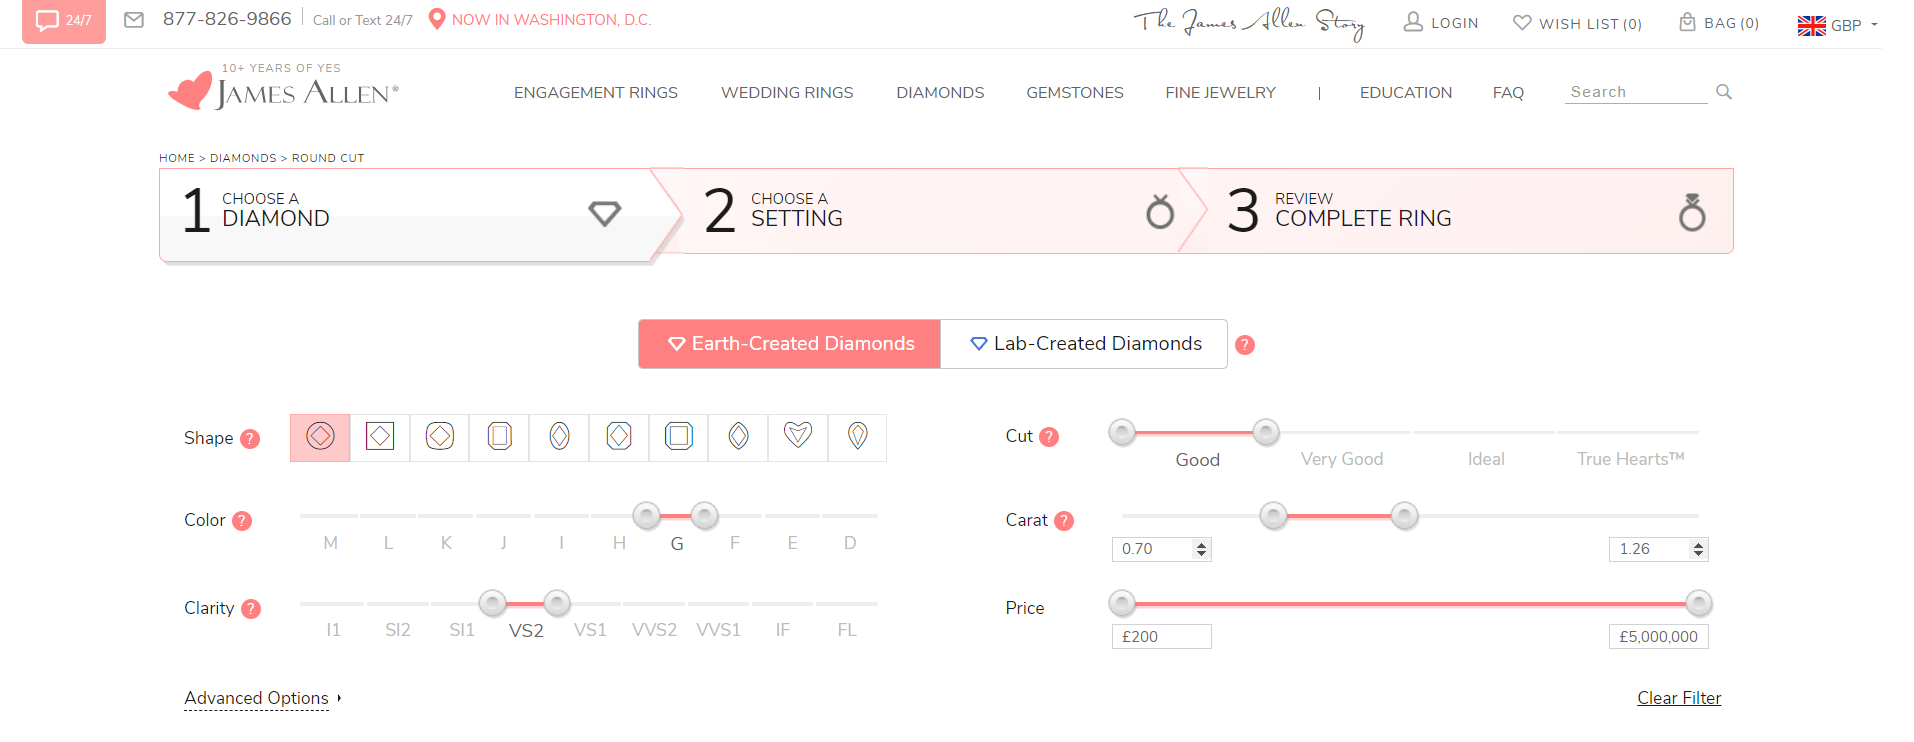Screen dimensions: 1914x742
Task: Select the Marquise diamond shape
Action: pyautogui.click(x=738, y=437)
